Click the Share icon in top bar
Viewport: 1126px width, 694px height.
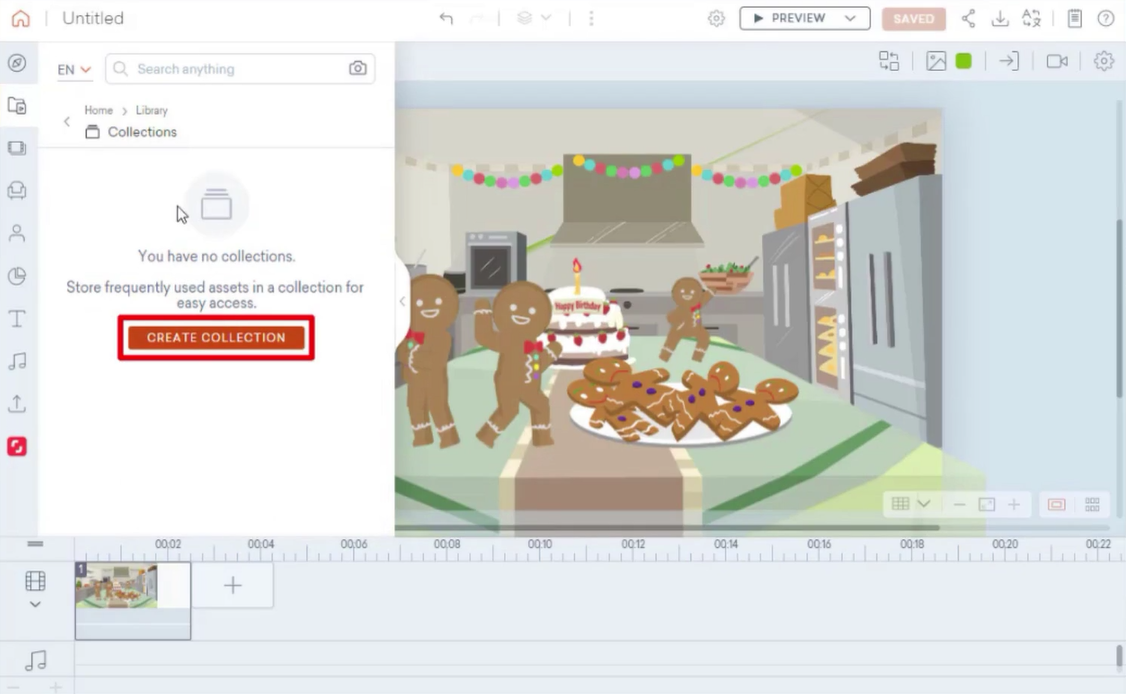968,18
